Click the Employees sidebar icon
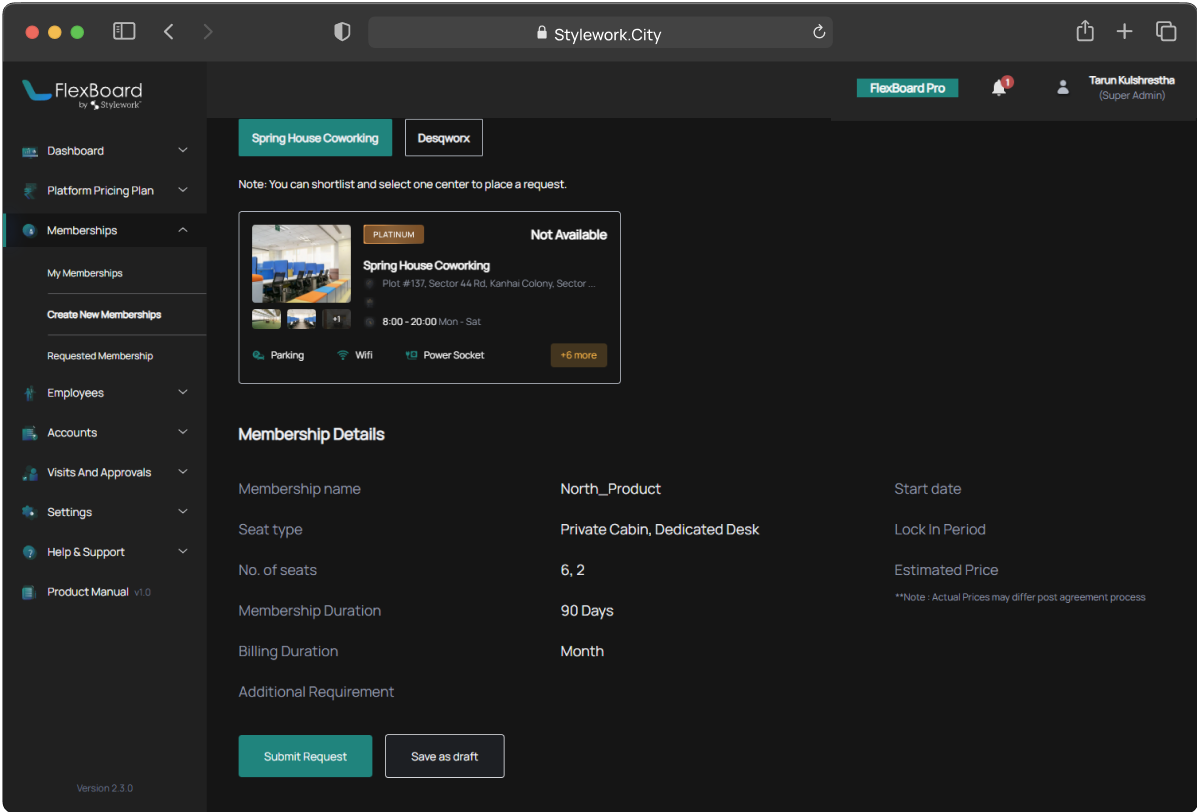Screen dimensions: 1197x812 pyautogui.click(x=30, y=393)
